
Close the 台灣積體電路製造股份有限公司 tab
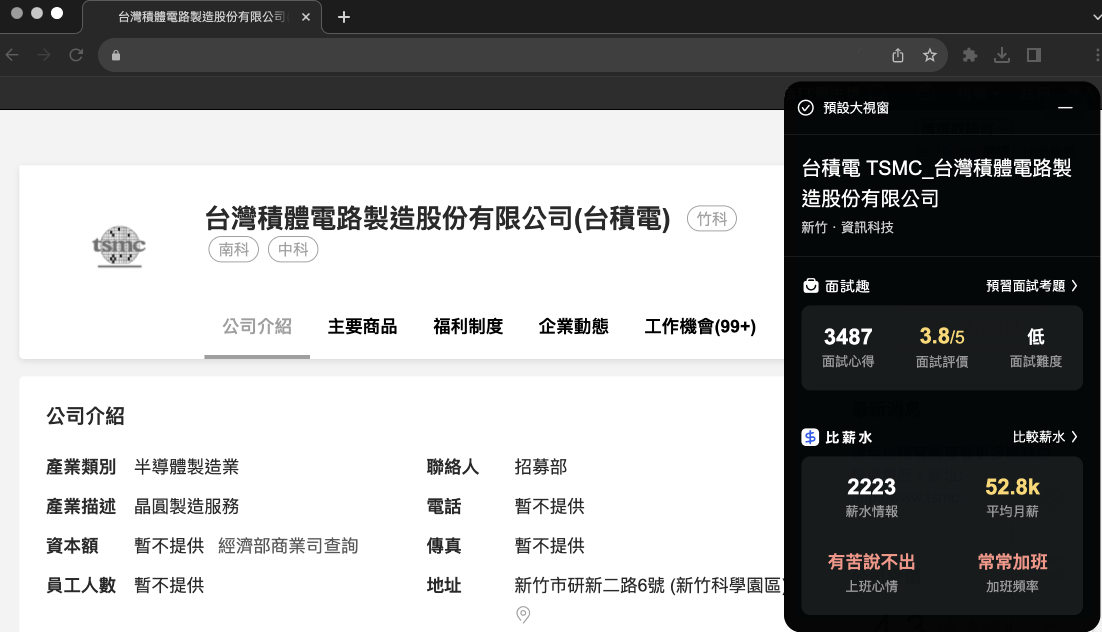pos(306,17)
